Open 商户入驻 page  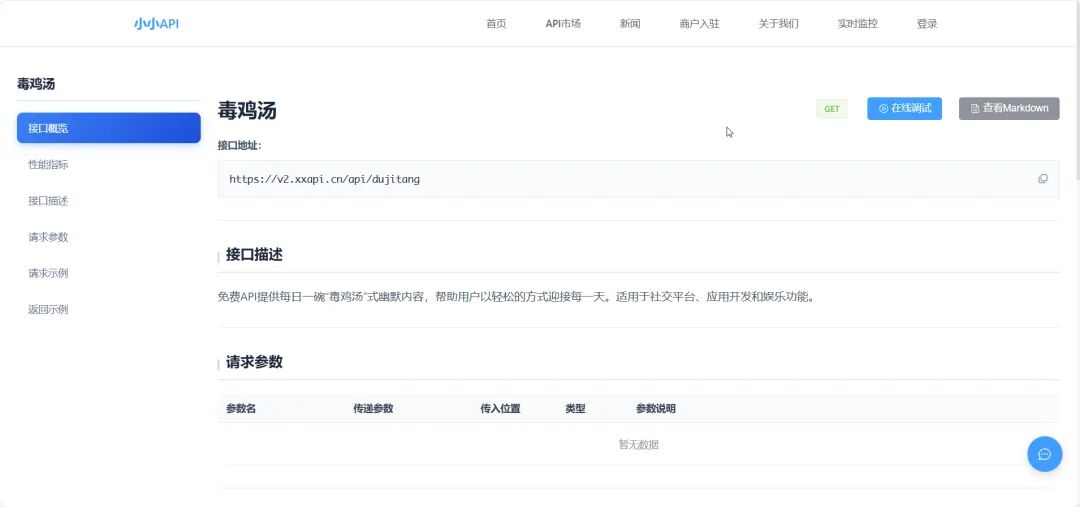click(699, 23)
